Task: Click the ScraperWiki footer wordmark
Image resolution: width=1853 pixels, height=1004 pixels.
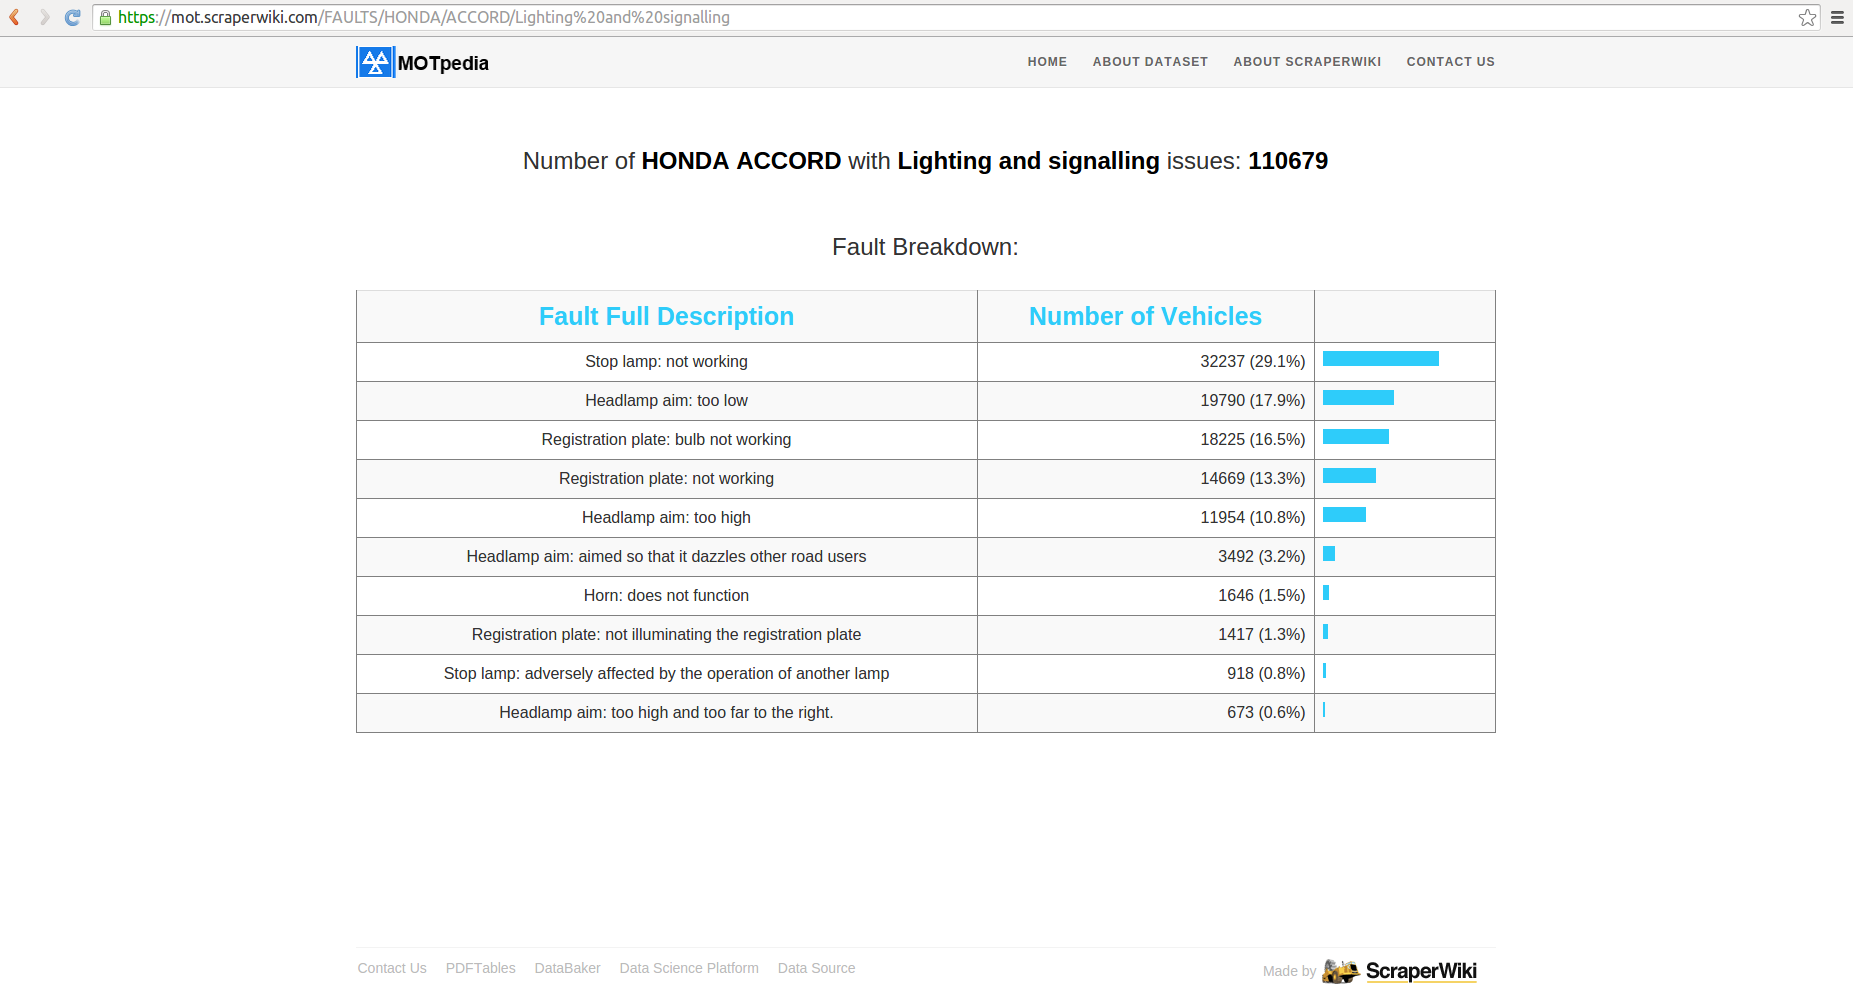Action: 1421,971
